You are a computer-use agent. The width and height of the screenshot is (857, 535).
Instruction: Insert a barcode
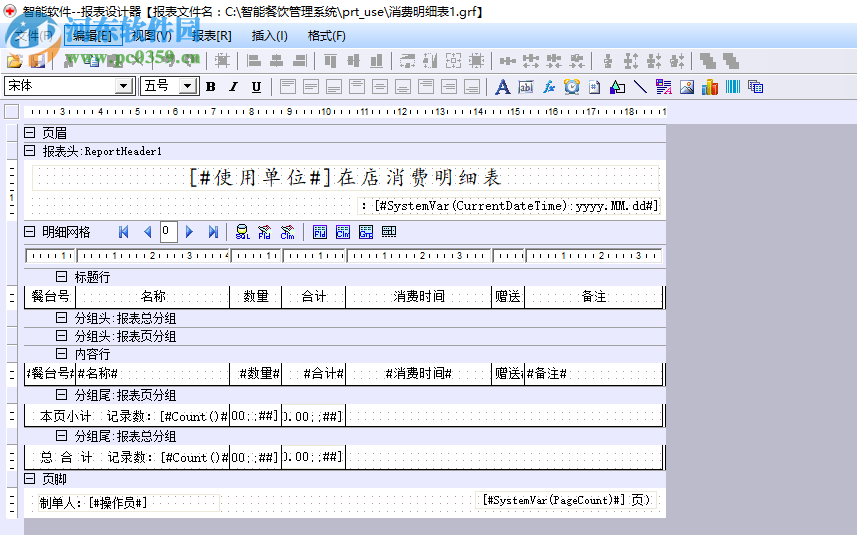click(732, 87)
